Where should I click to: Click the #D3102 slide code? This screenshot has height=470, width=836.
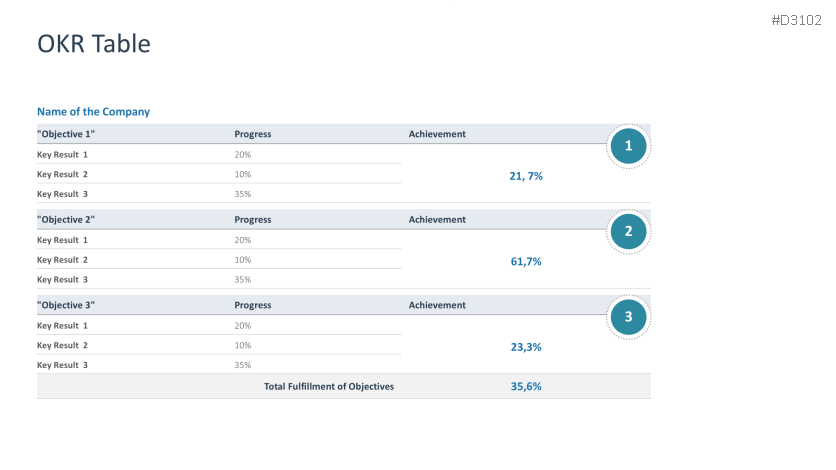tap(798, 20)
